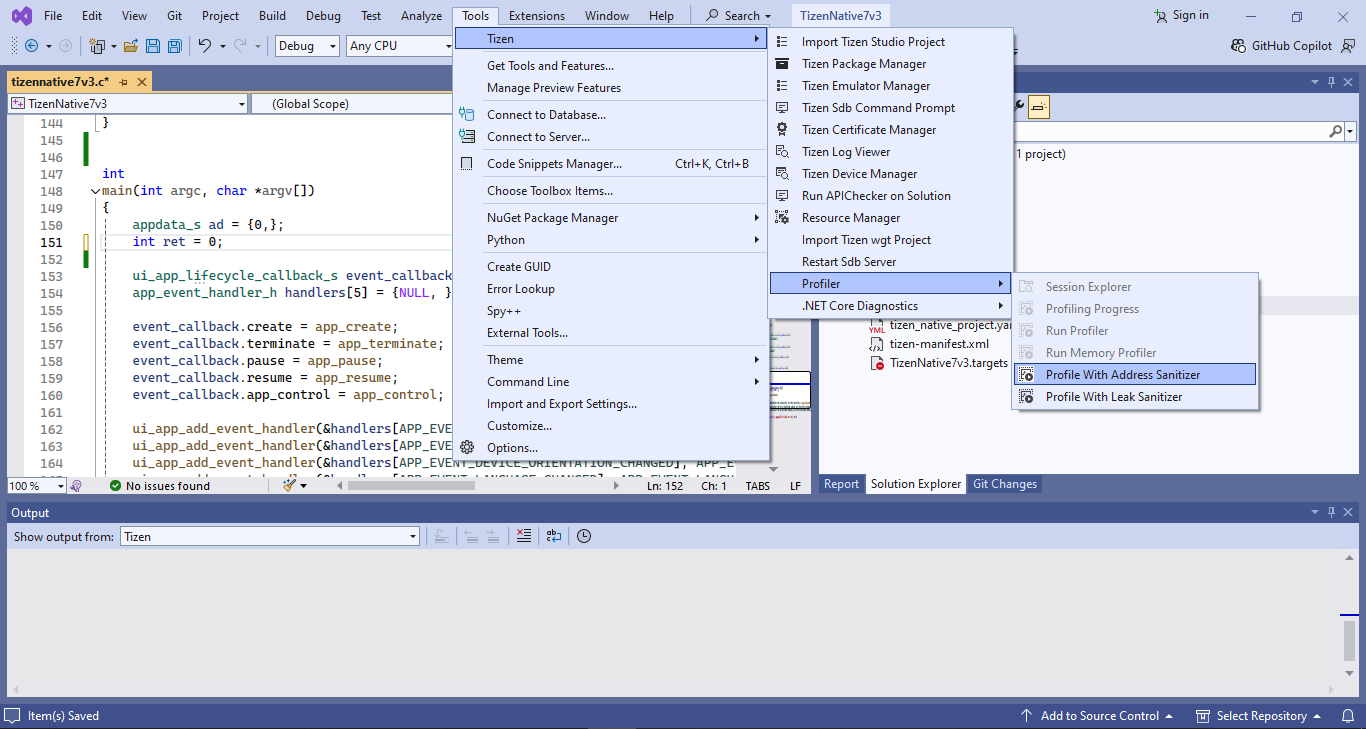Click the code cleanup broom icon
This screenshot has height=729, width=1366.
[290, 485]
